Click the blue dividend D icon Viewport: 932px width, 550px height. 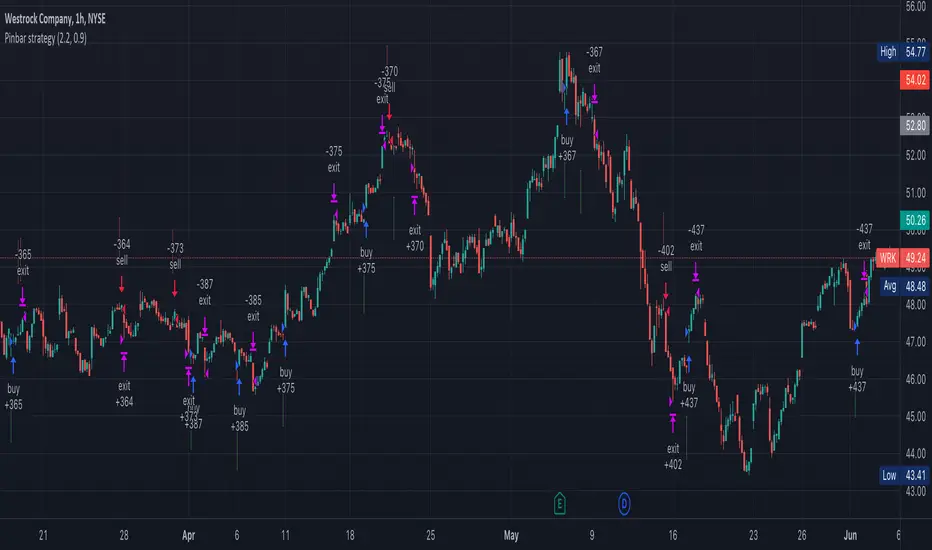pyautogui.click(x=624, y=504)
